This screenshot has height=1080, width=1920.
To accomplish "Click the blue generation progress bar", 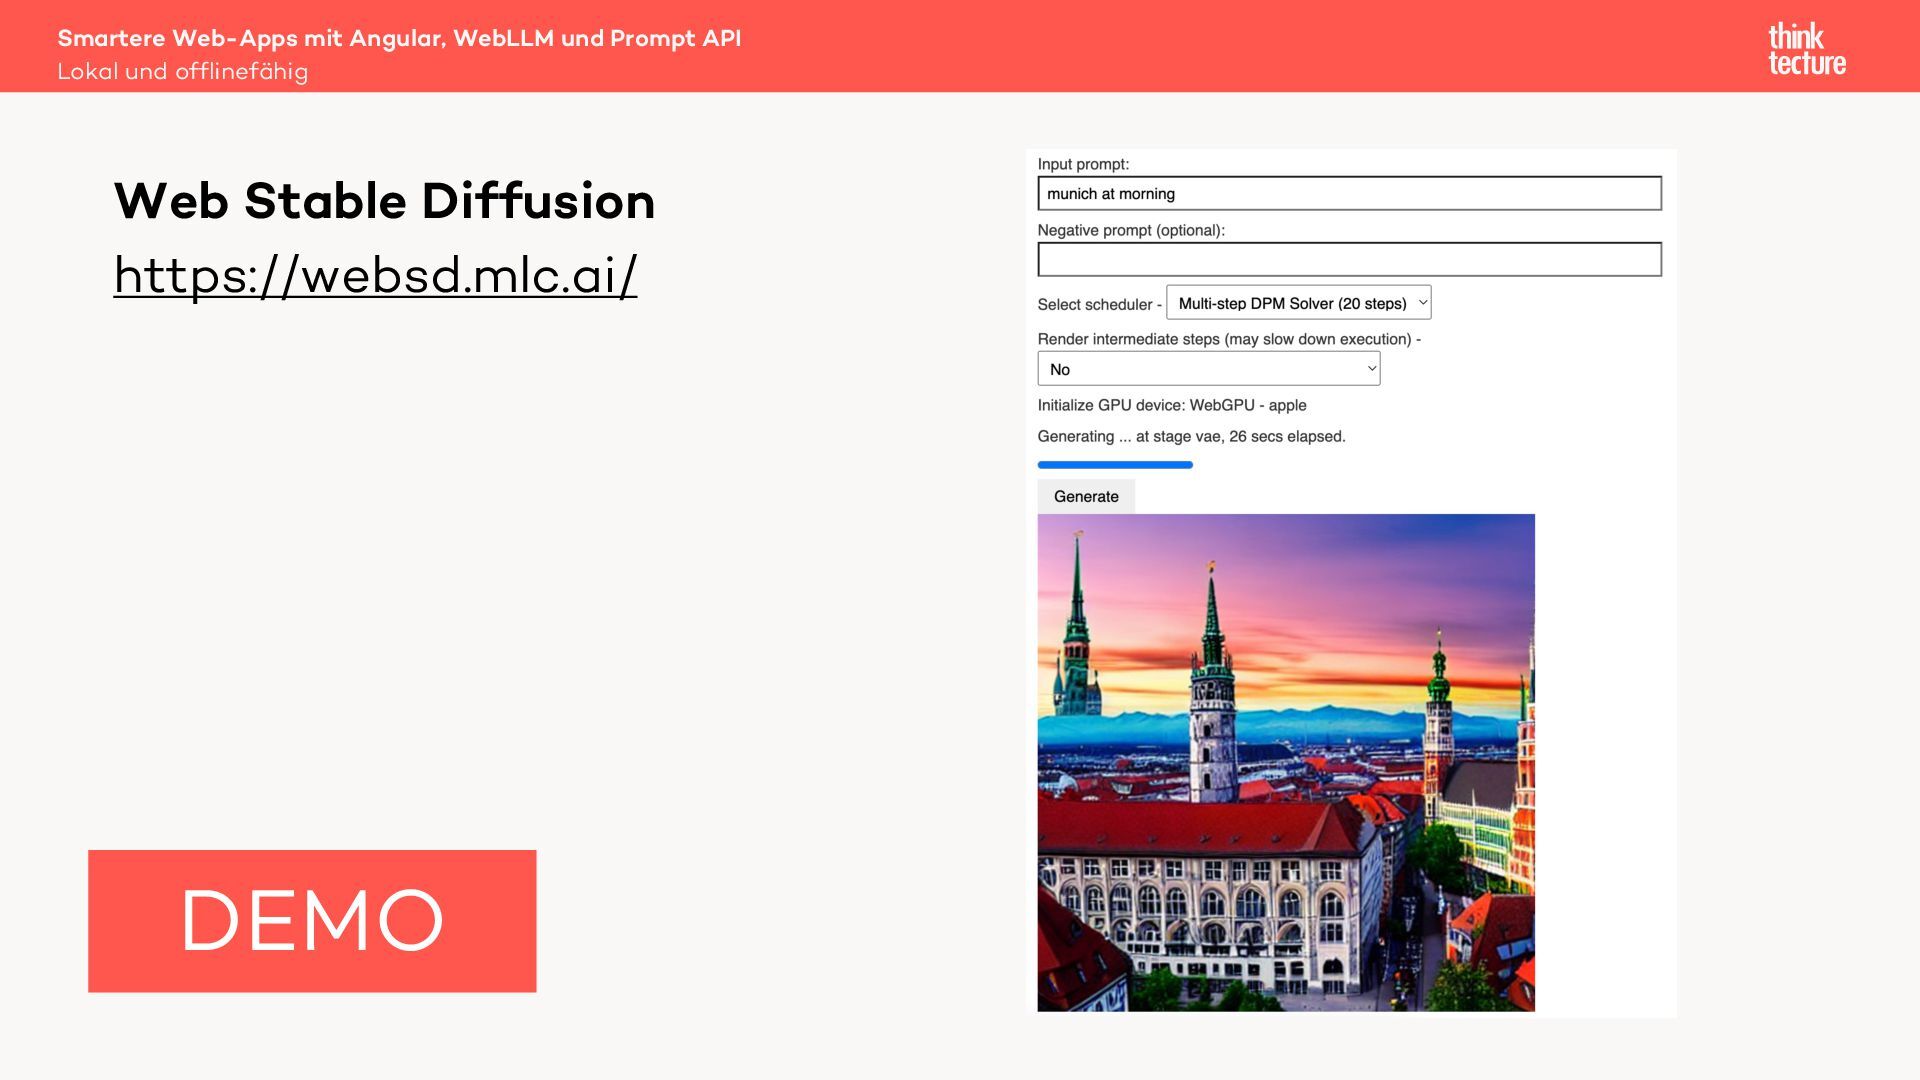I will pos(1115,465).
